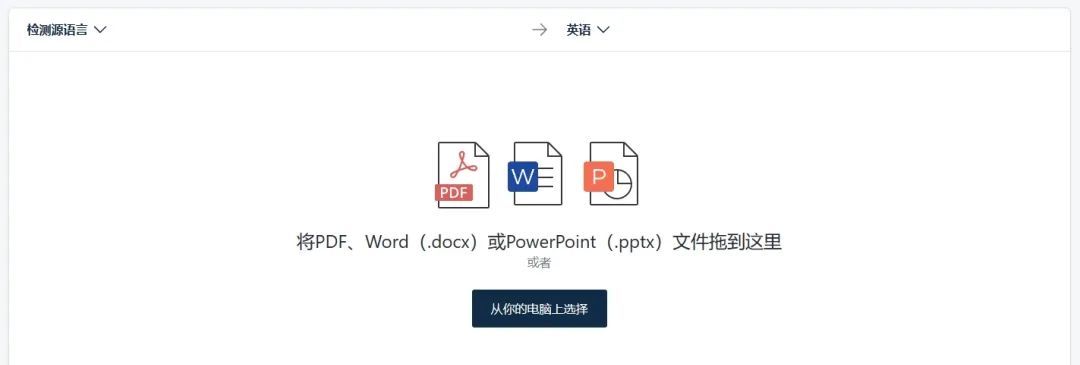Click the 从你的电脑上选择 button
This screenshot has height=365, width=1080.
pos(539,309)
